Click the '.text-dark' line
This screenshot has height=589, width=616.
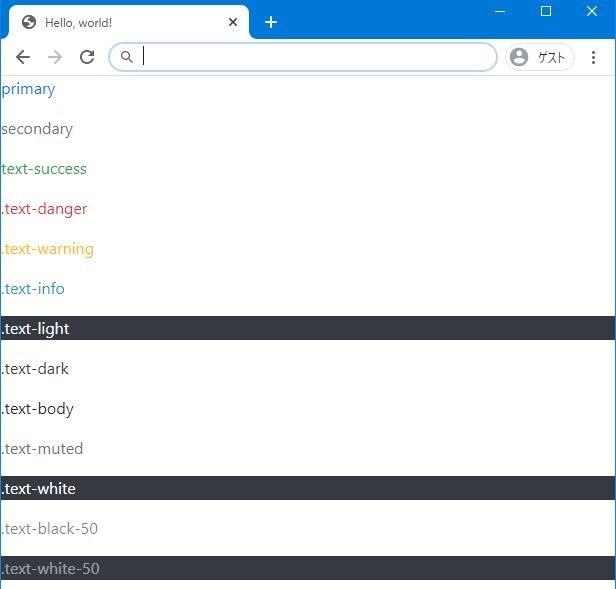35,369
